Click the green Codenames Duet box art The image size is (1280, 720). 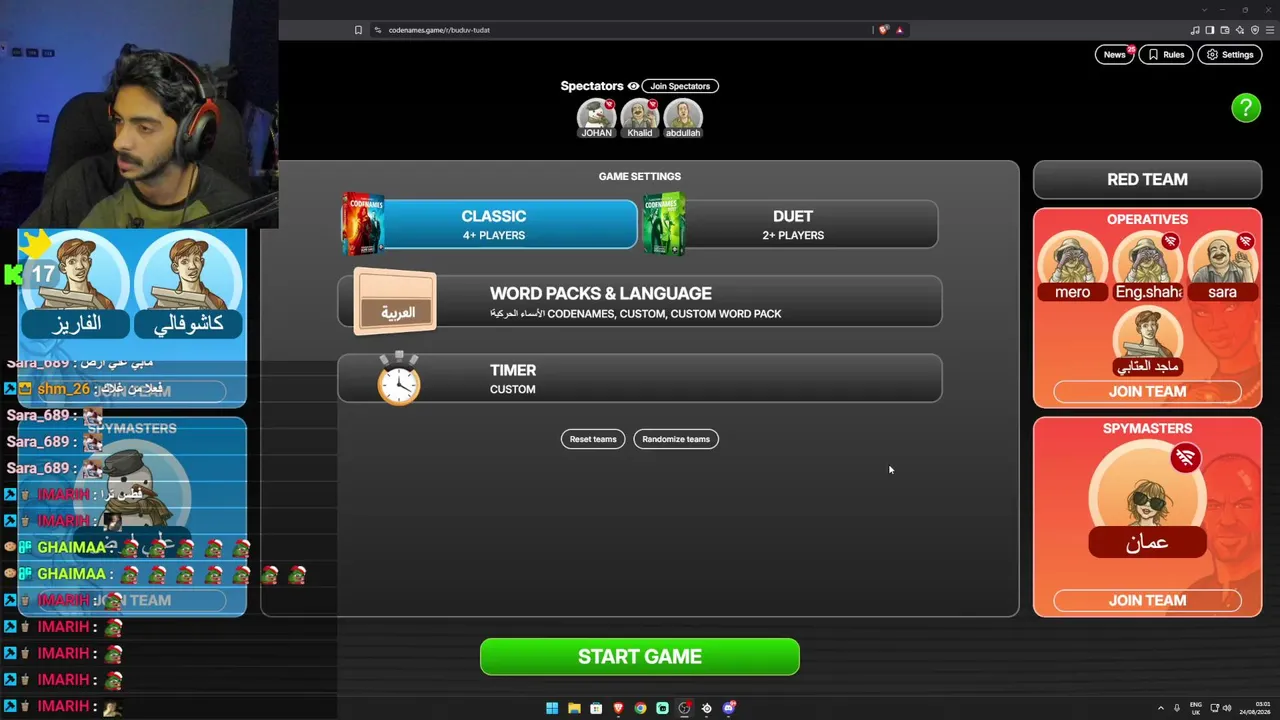click(x=663, y=224)
